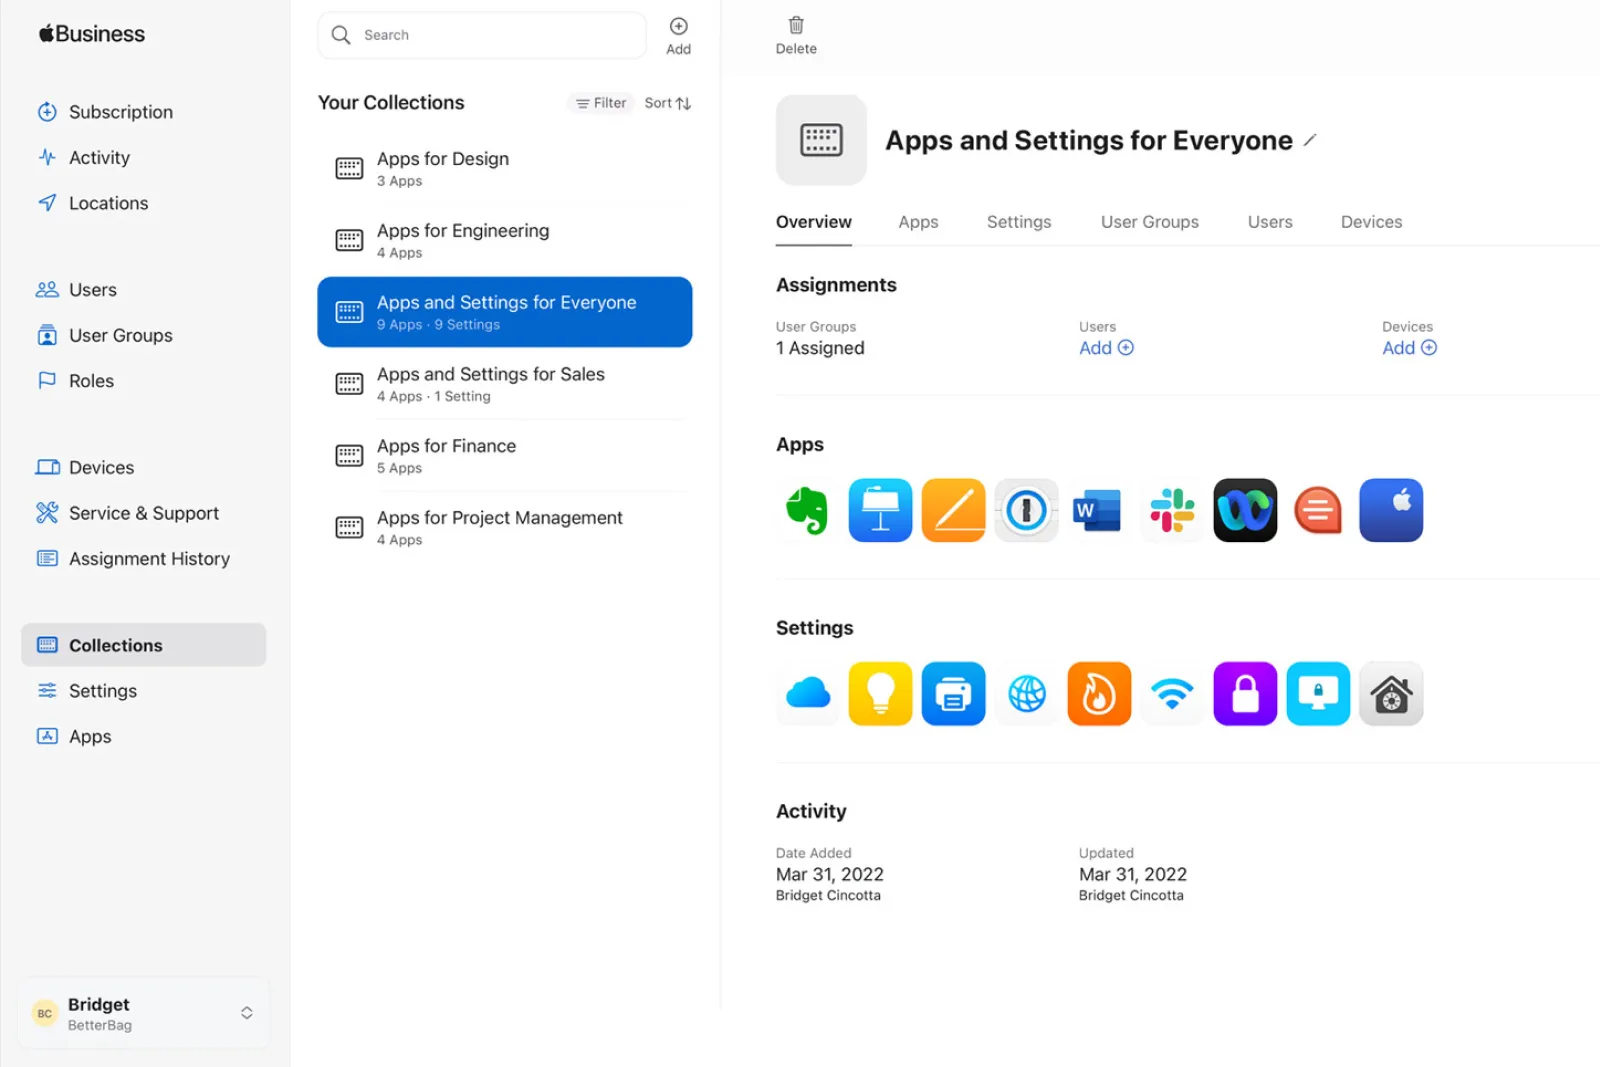Add Devices assignment link
Image resolution: width=1600 pixels, height=1067 pixels.
coord(1409,348)
